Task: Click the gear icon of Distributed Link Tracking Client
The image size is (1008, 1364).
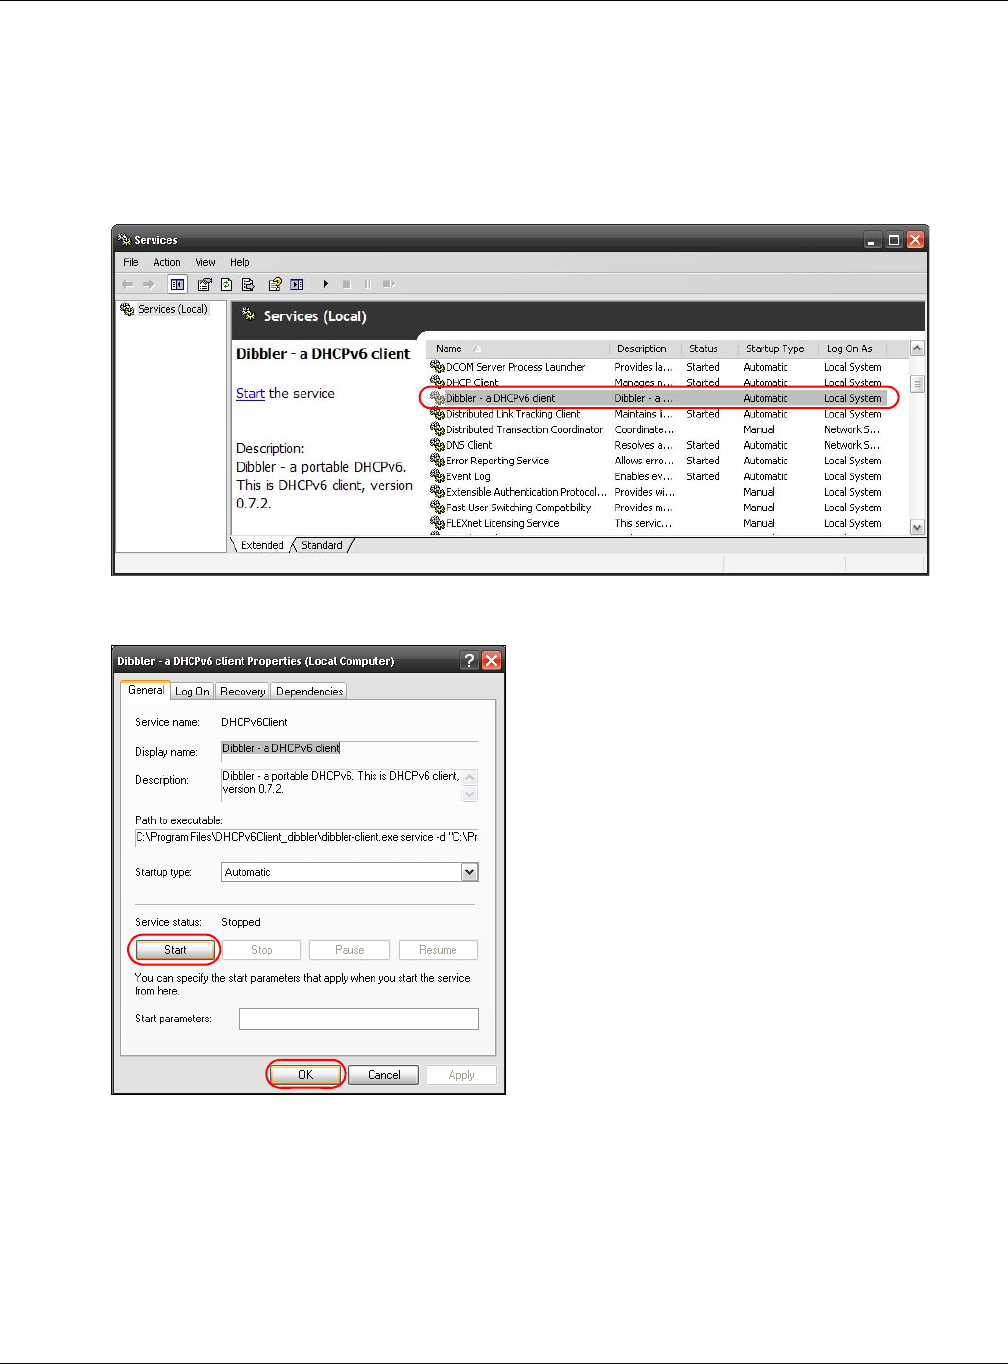Action: point(437,414)
